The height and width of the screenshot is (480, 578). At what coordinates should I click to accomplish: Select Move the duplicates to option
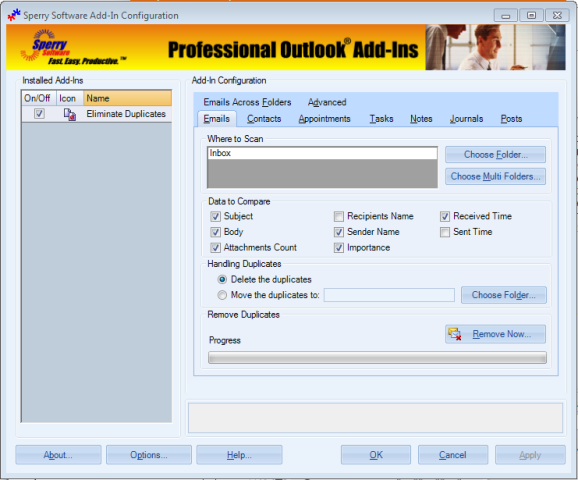click(222, 295)
